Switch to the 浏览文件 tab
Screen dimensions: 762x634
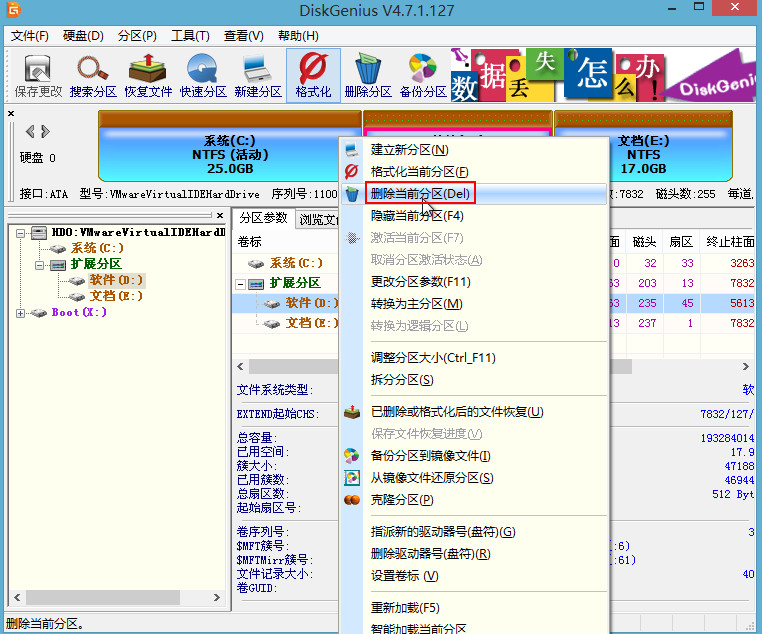click(317, 220)
